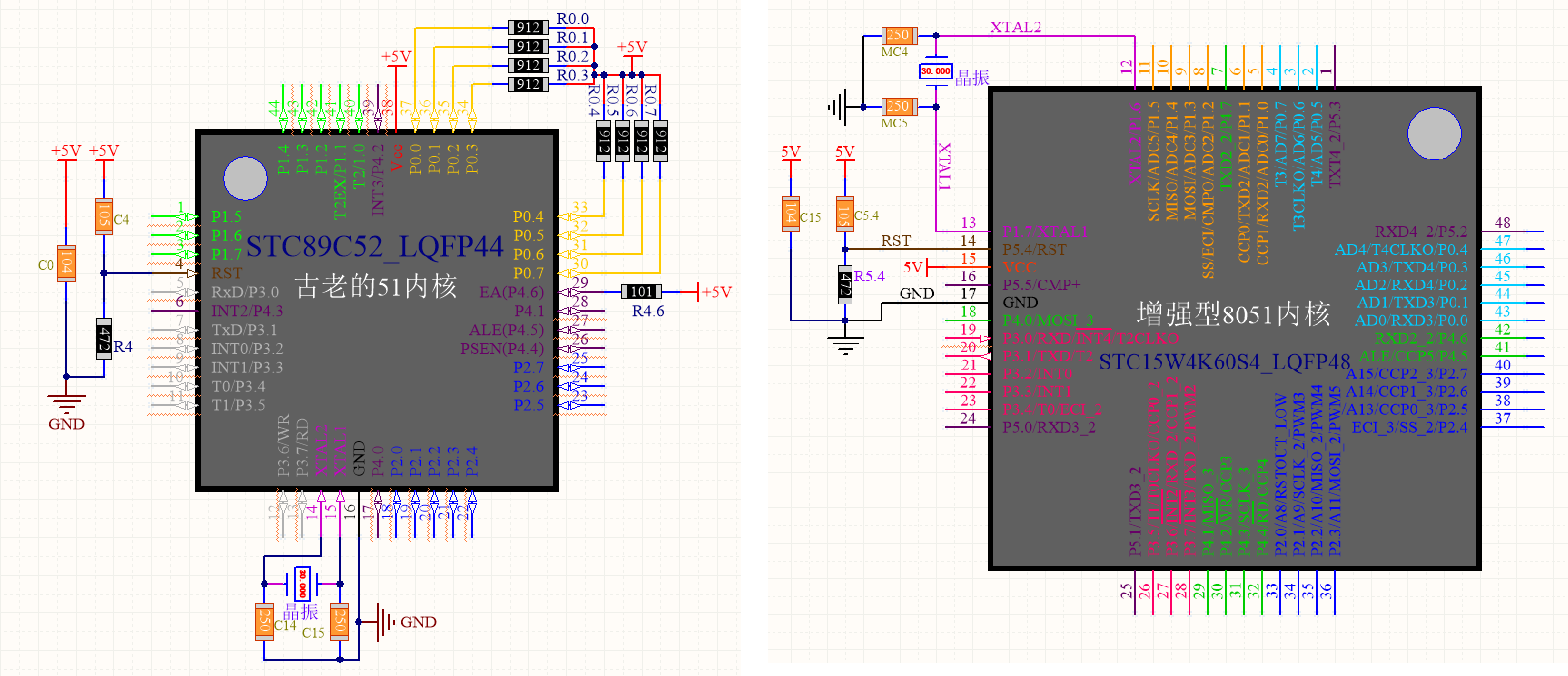Click the R4.6 designator text
The height and width of the screenshot is (676, 1568).
pos(647,313)
